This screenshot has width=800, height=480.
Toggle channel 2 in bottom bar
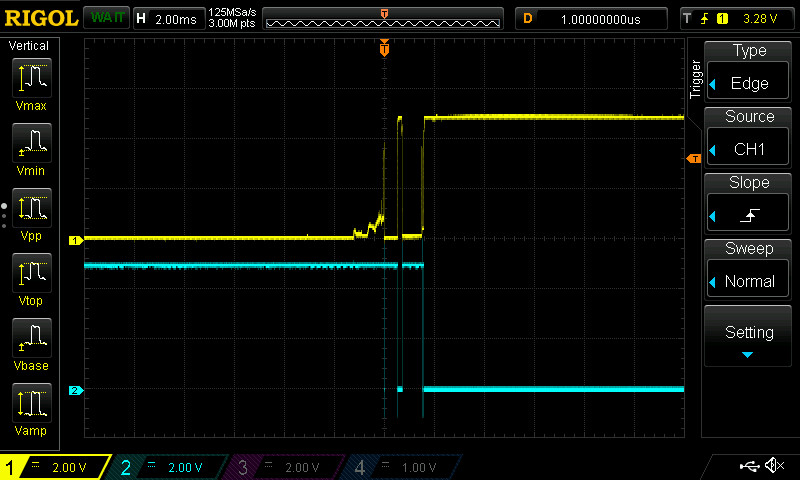pyautogui.click(x=168, y=467)
